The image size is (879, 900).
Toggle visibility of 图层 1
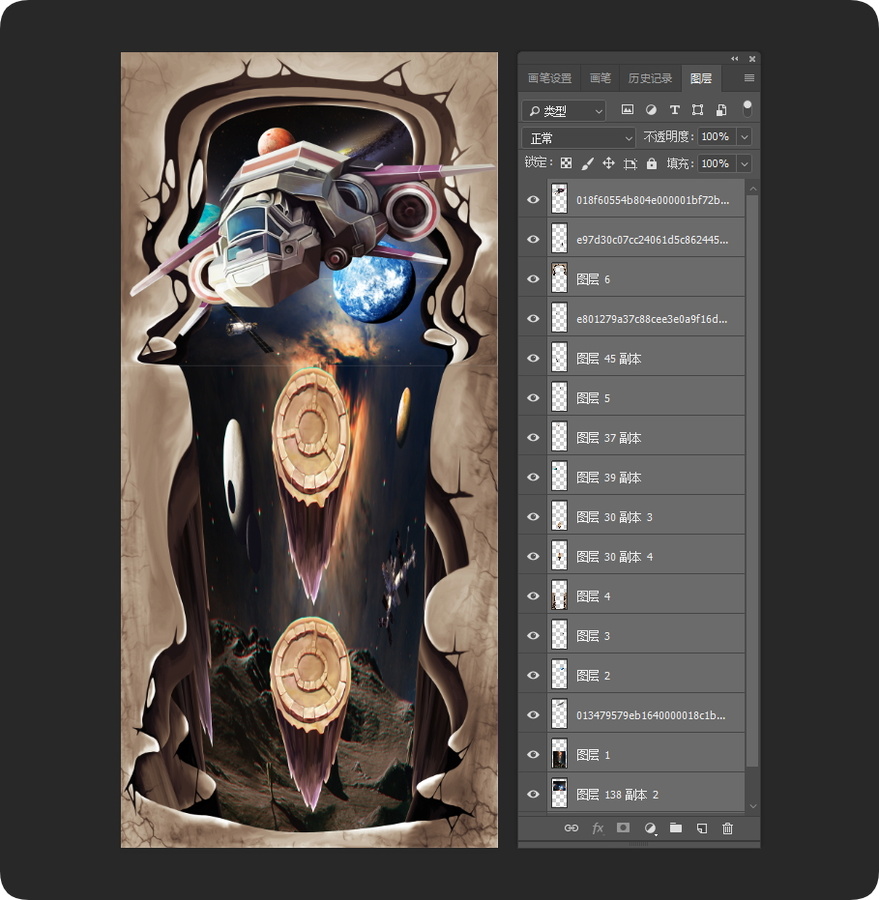(533, 754)
